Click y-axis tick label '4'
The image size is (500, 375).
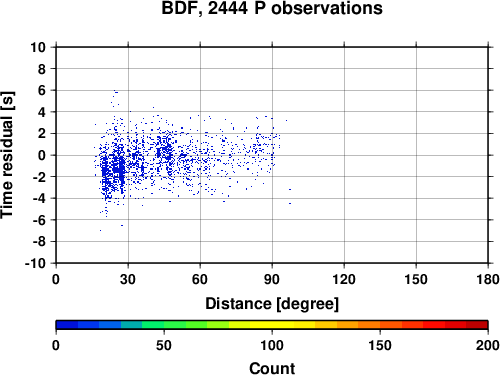[x=42, y=112]
